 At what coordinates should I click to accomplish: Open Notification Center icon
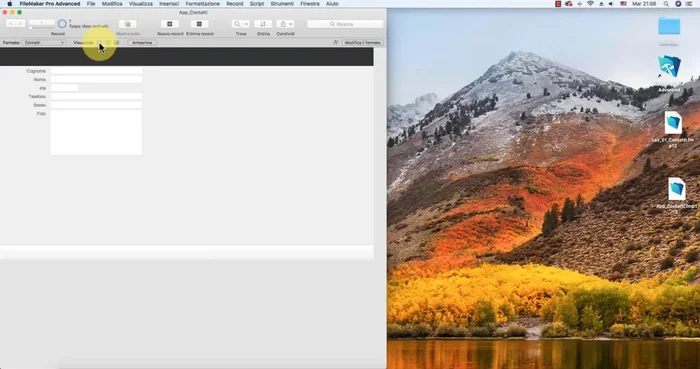coord(689,4)
